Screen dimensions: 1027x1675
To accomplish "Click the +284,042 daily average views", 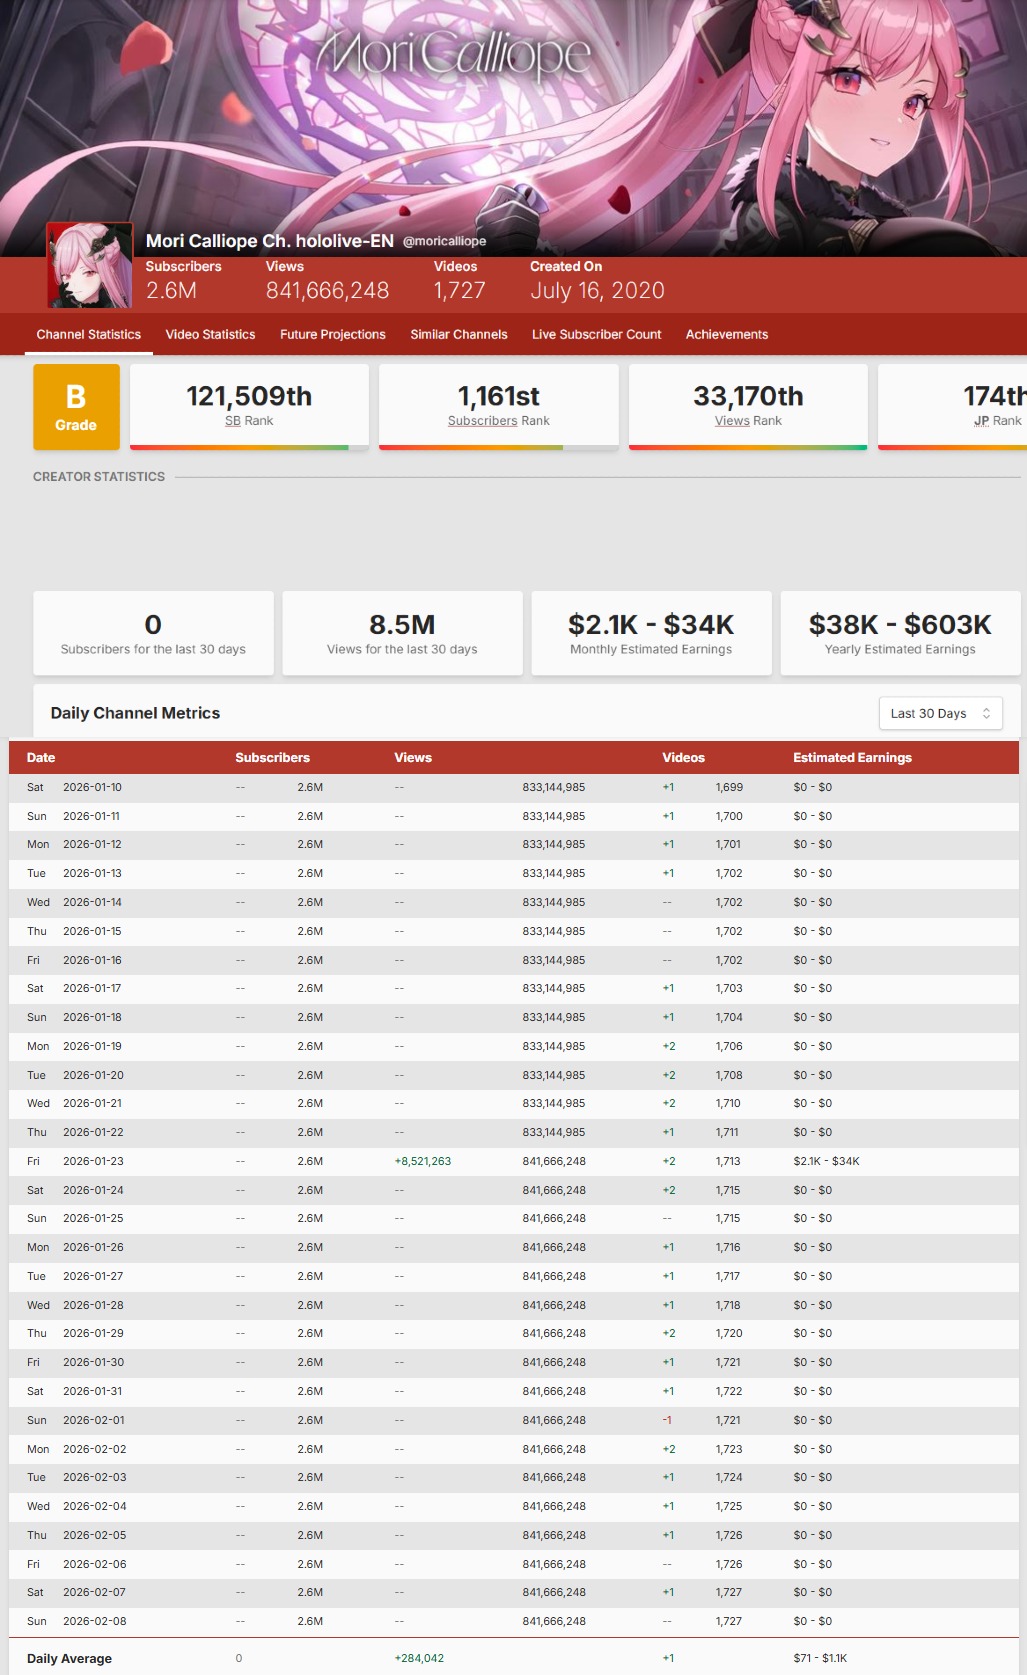I will (x=419, y=1658).
